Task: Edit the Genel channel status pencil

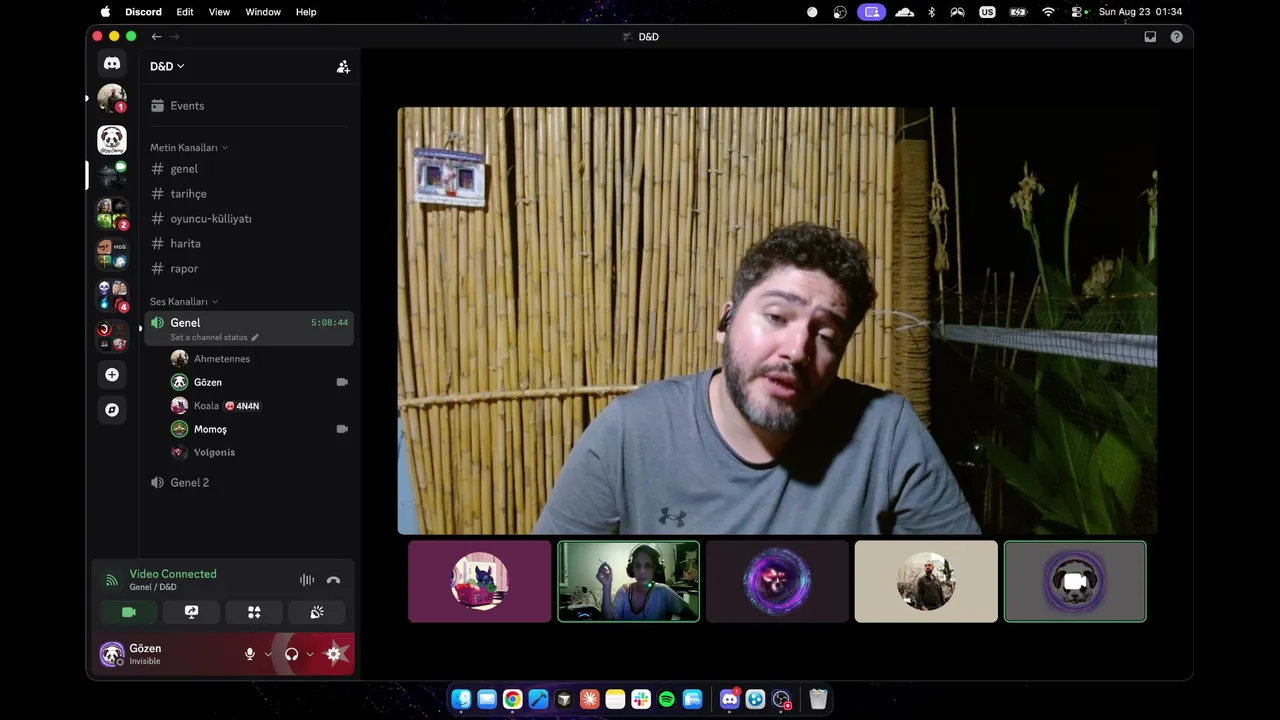Action: pos(255,338)
